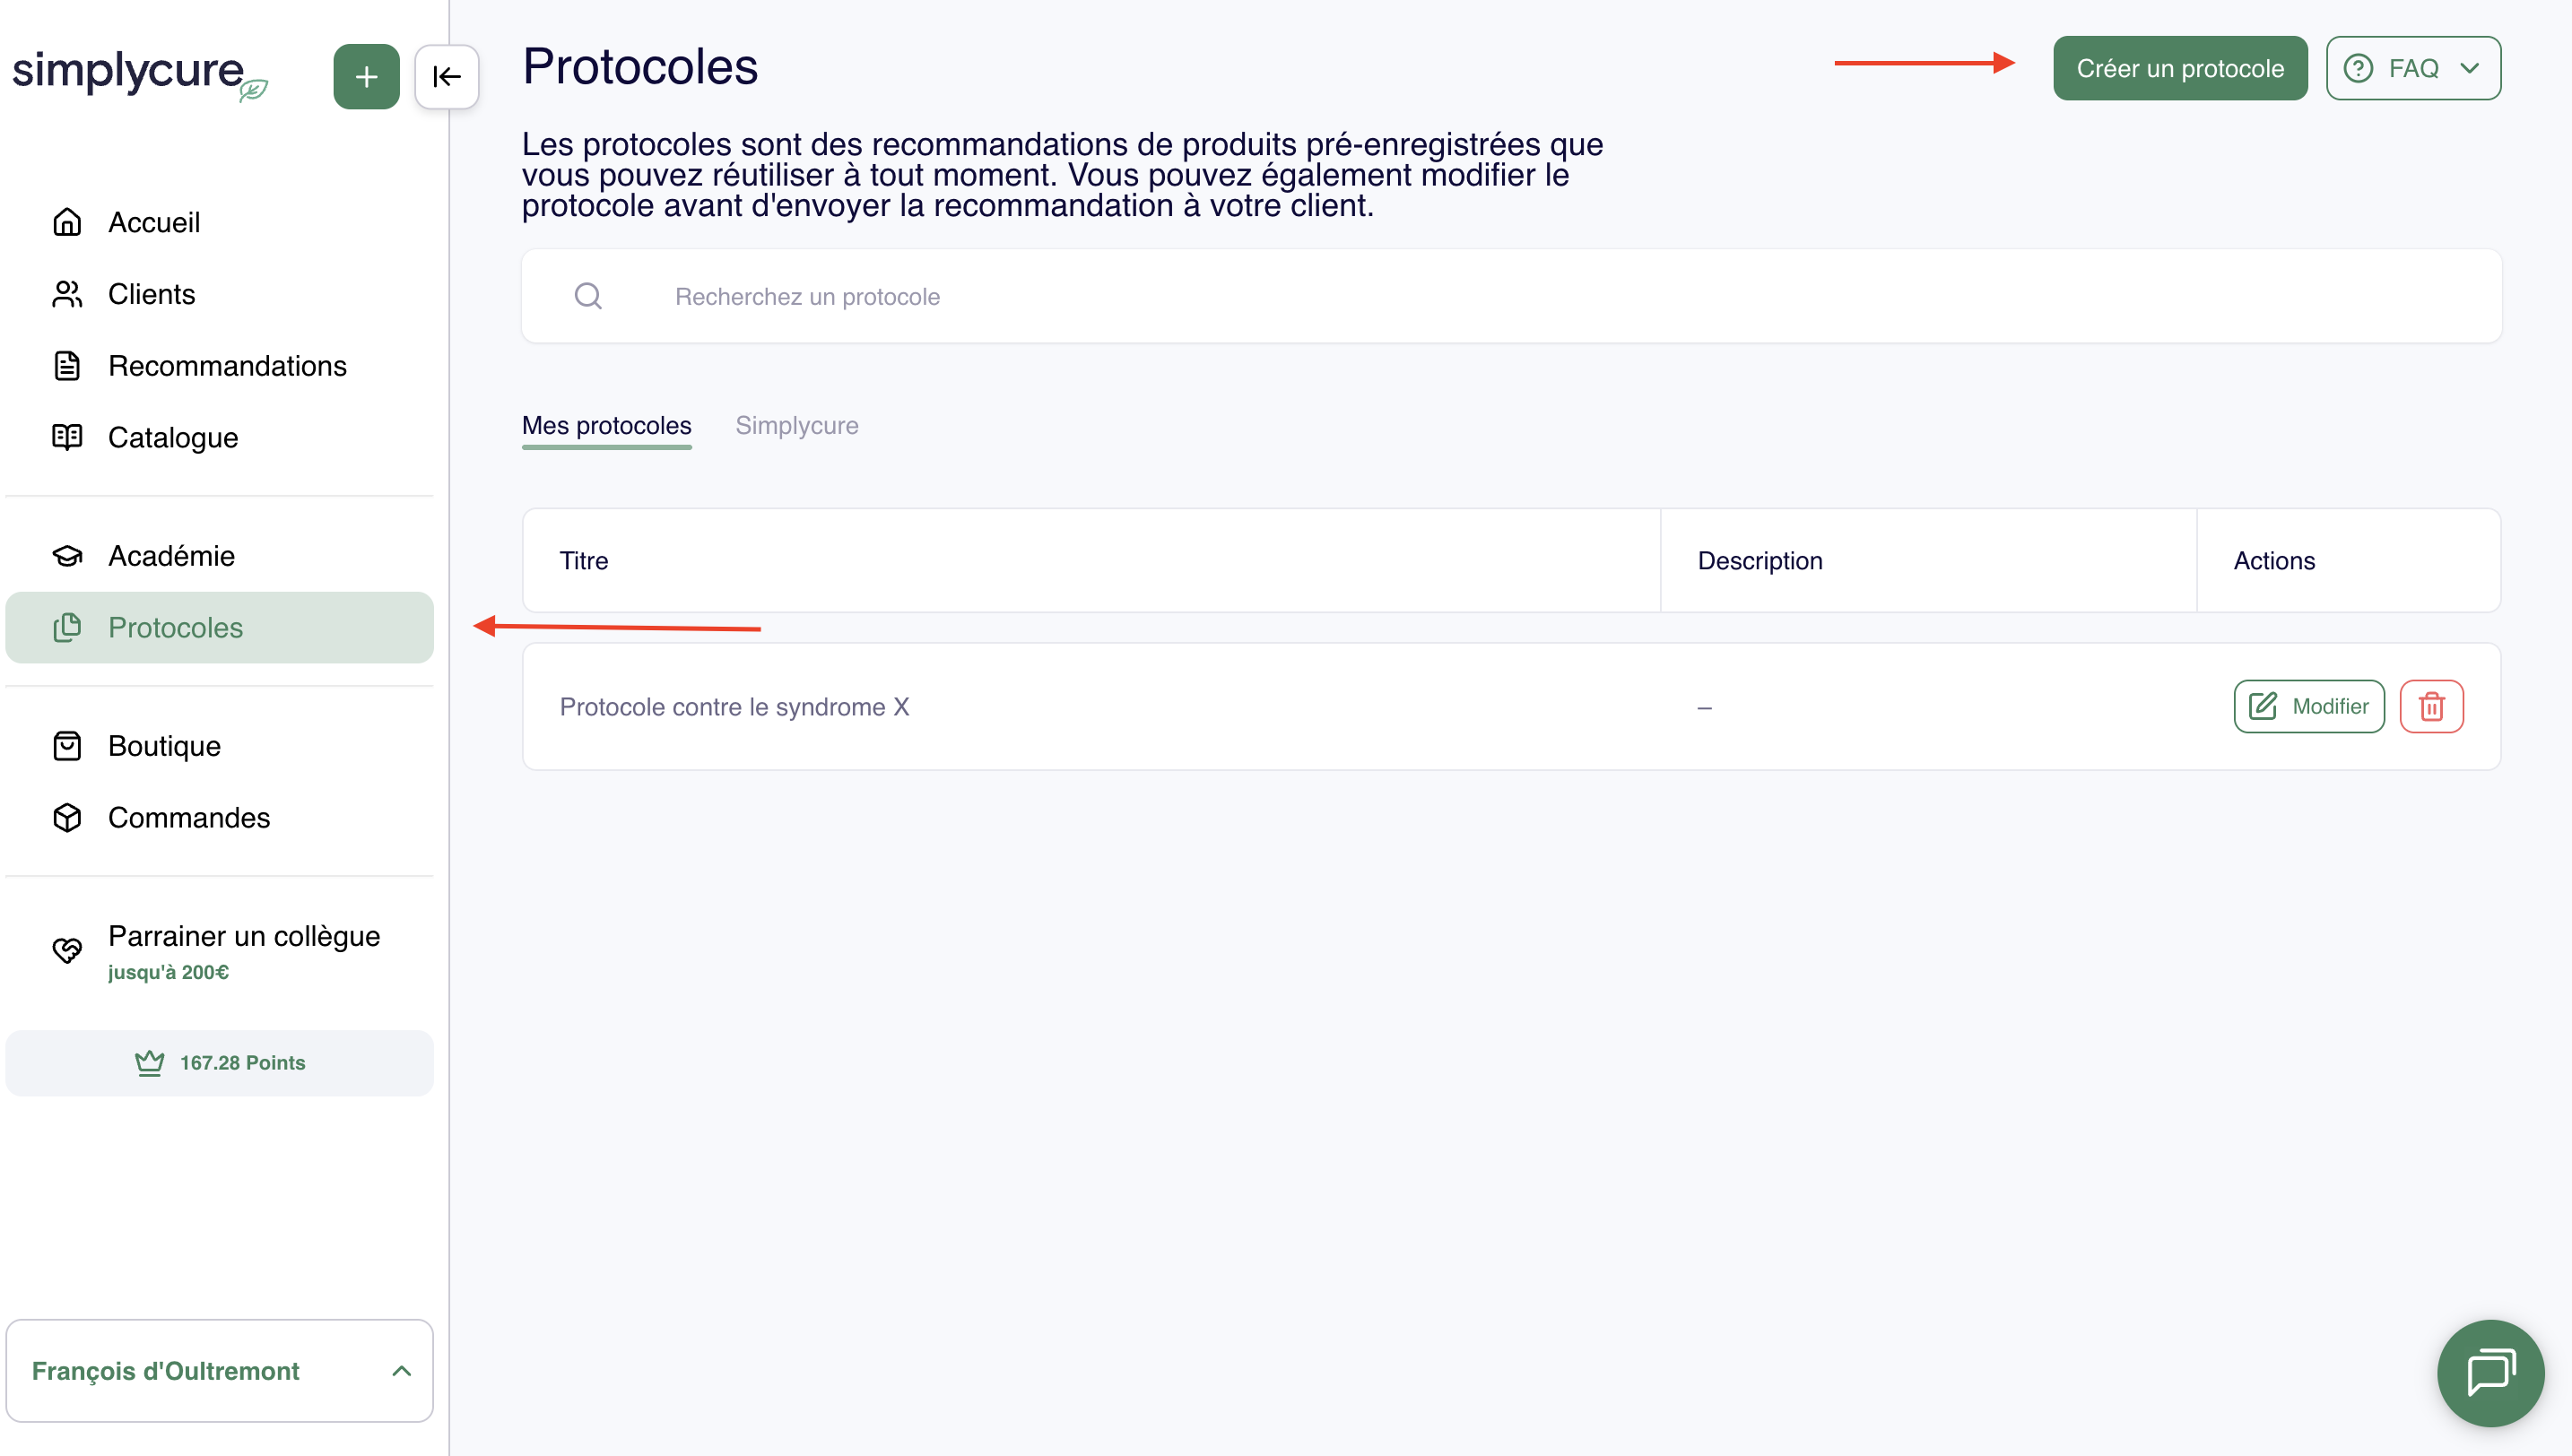Expand the FAQ dropdown

[2412, 69]
